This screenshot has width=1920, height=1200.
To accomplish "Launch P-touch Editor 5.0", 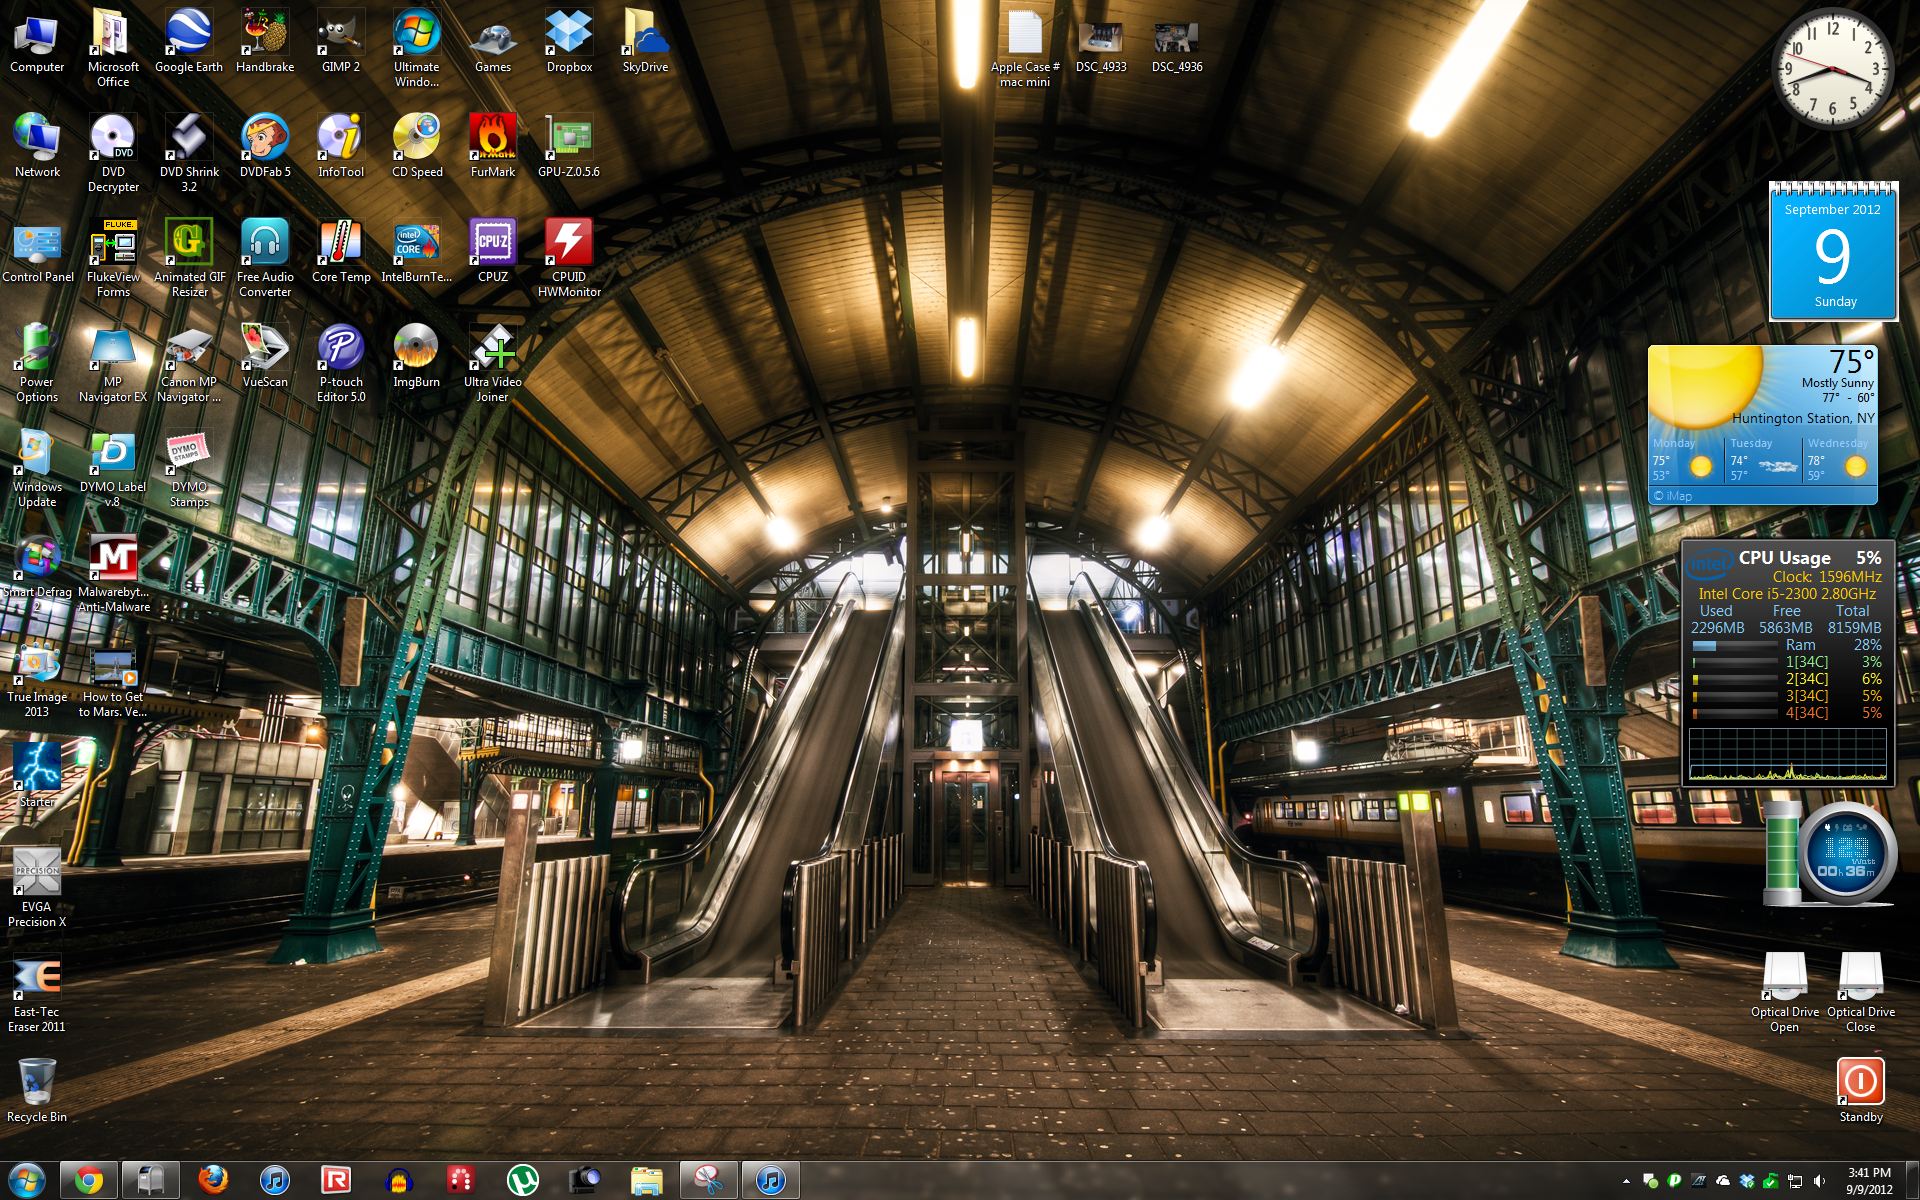I will tap(341, 363).
